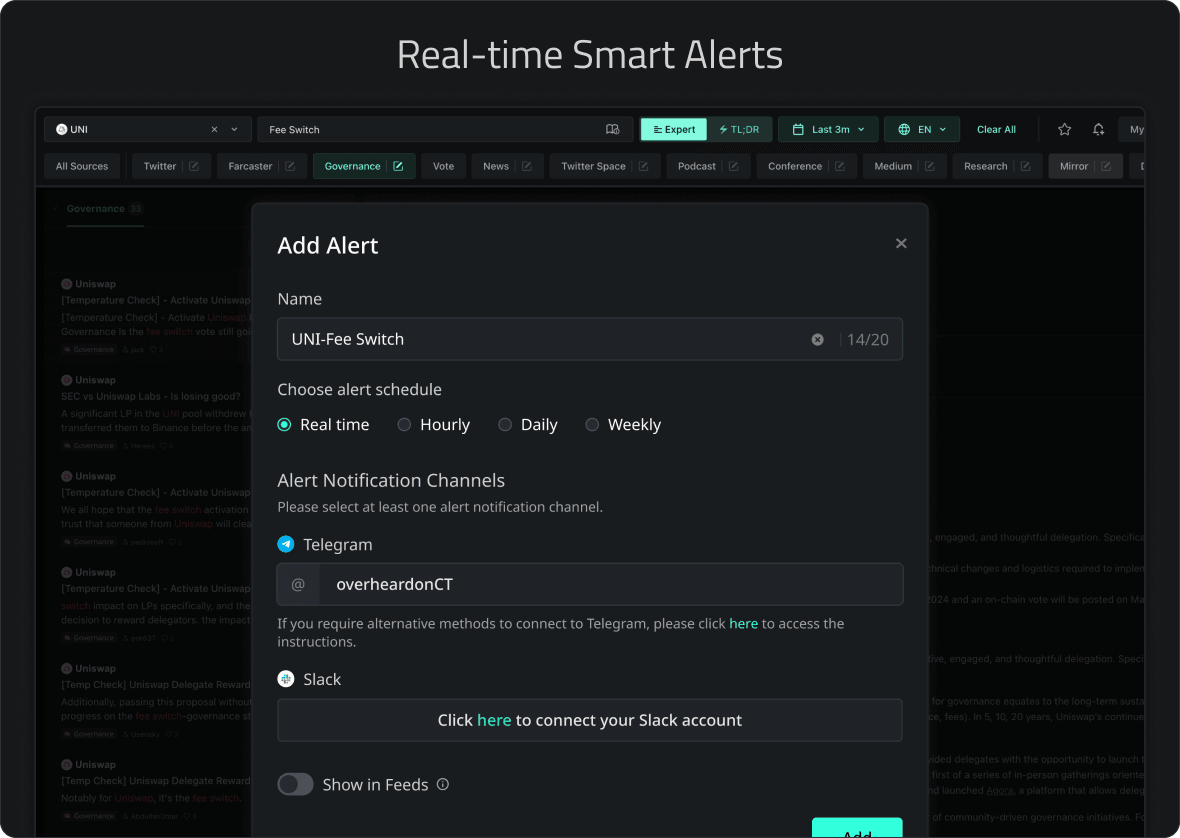Select the Twitter Space tab
1180x838 pixels.
pyautogui.click(x=593, y=166)
